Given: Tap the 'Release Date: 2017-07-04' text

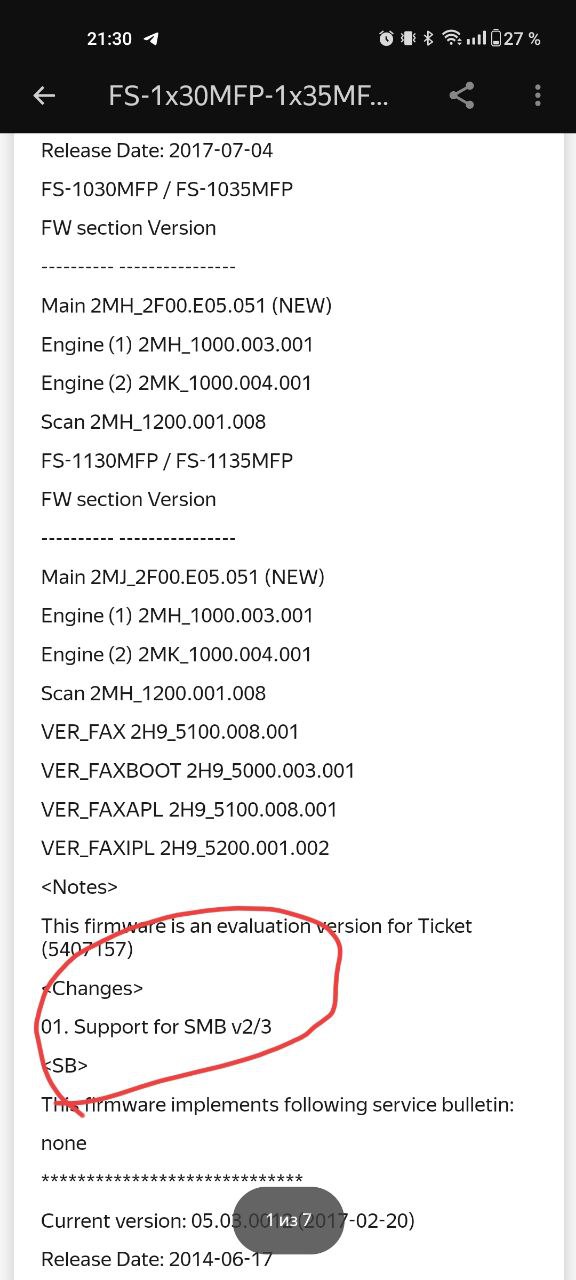Looking at the screenshot, I should coord(157,151).
